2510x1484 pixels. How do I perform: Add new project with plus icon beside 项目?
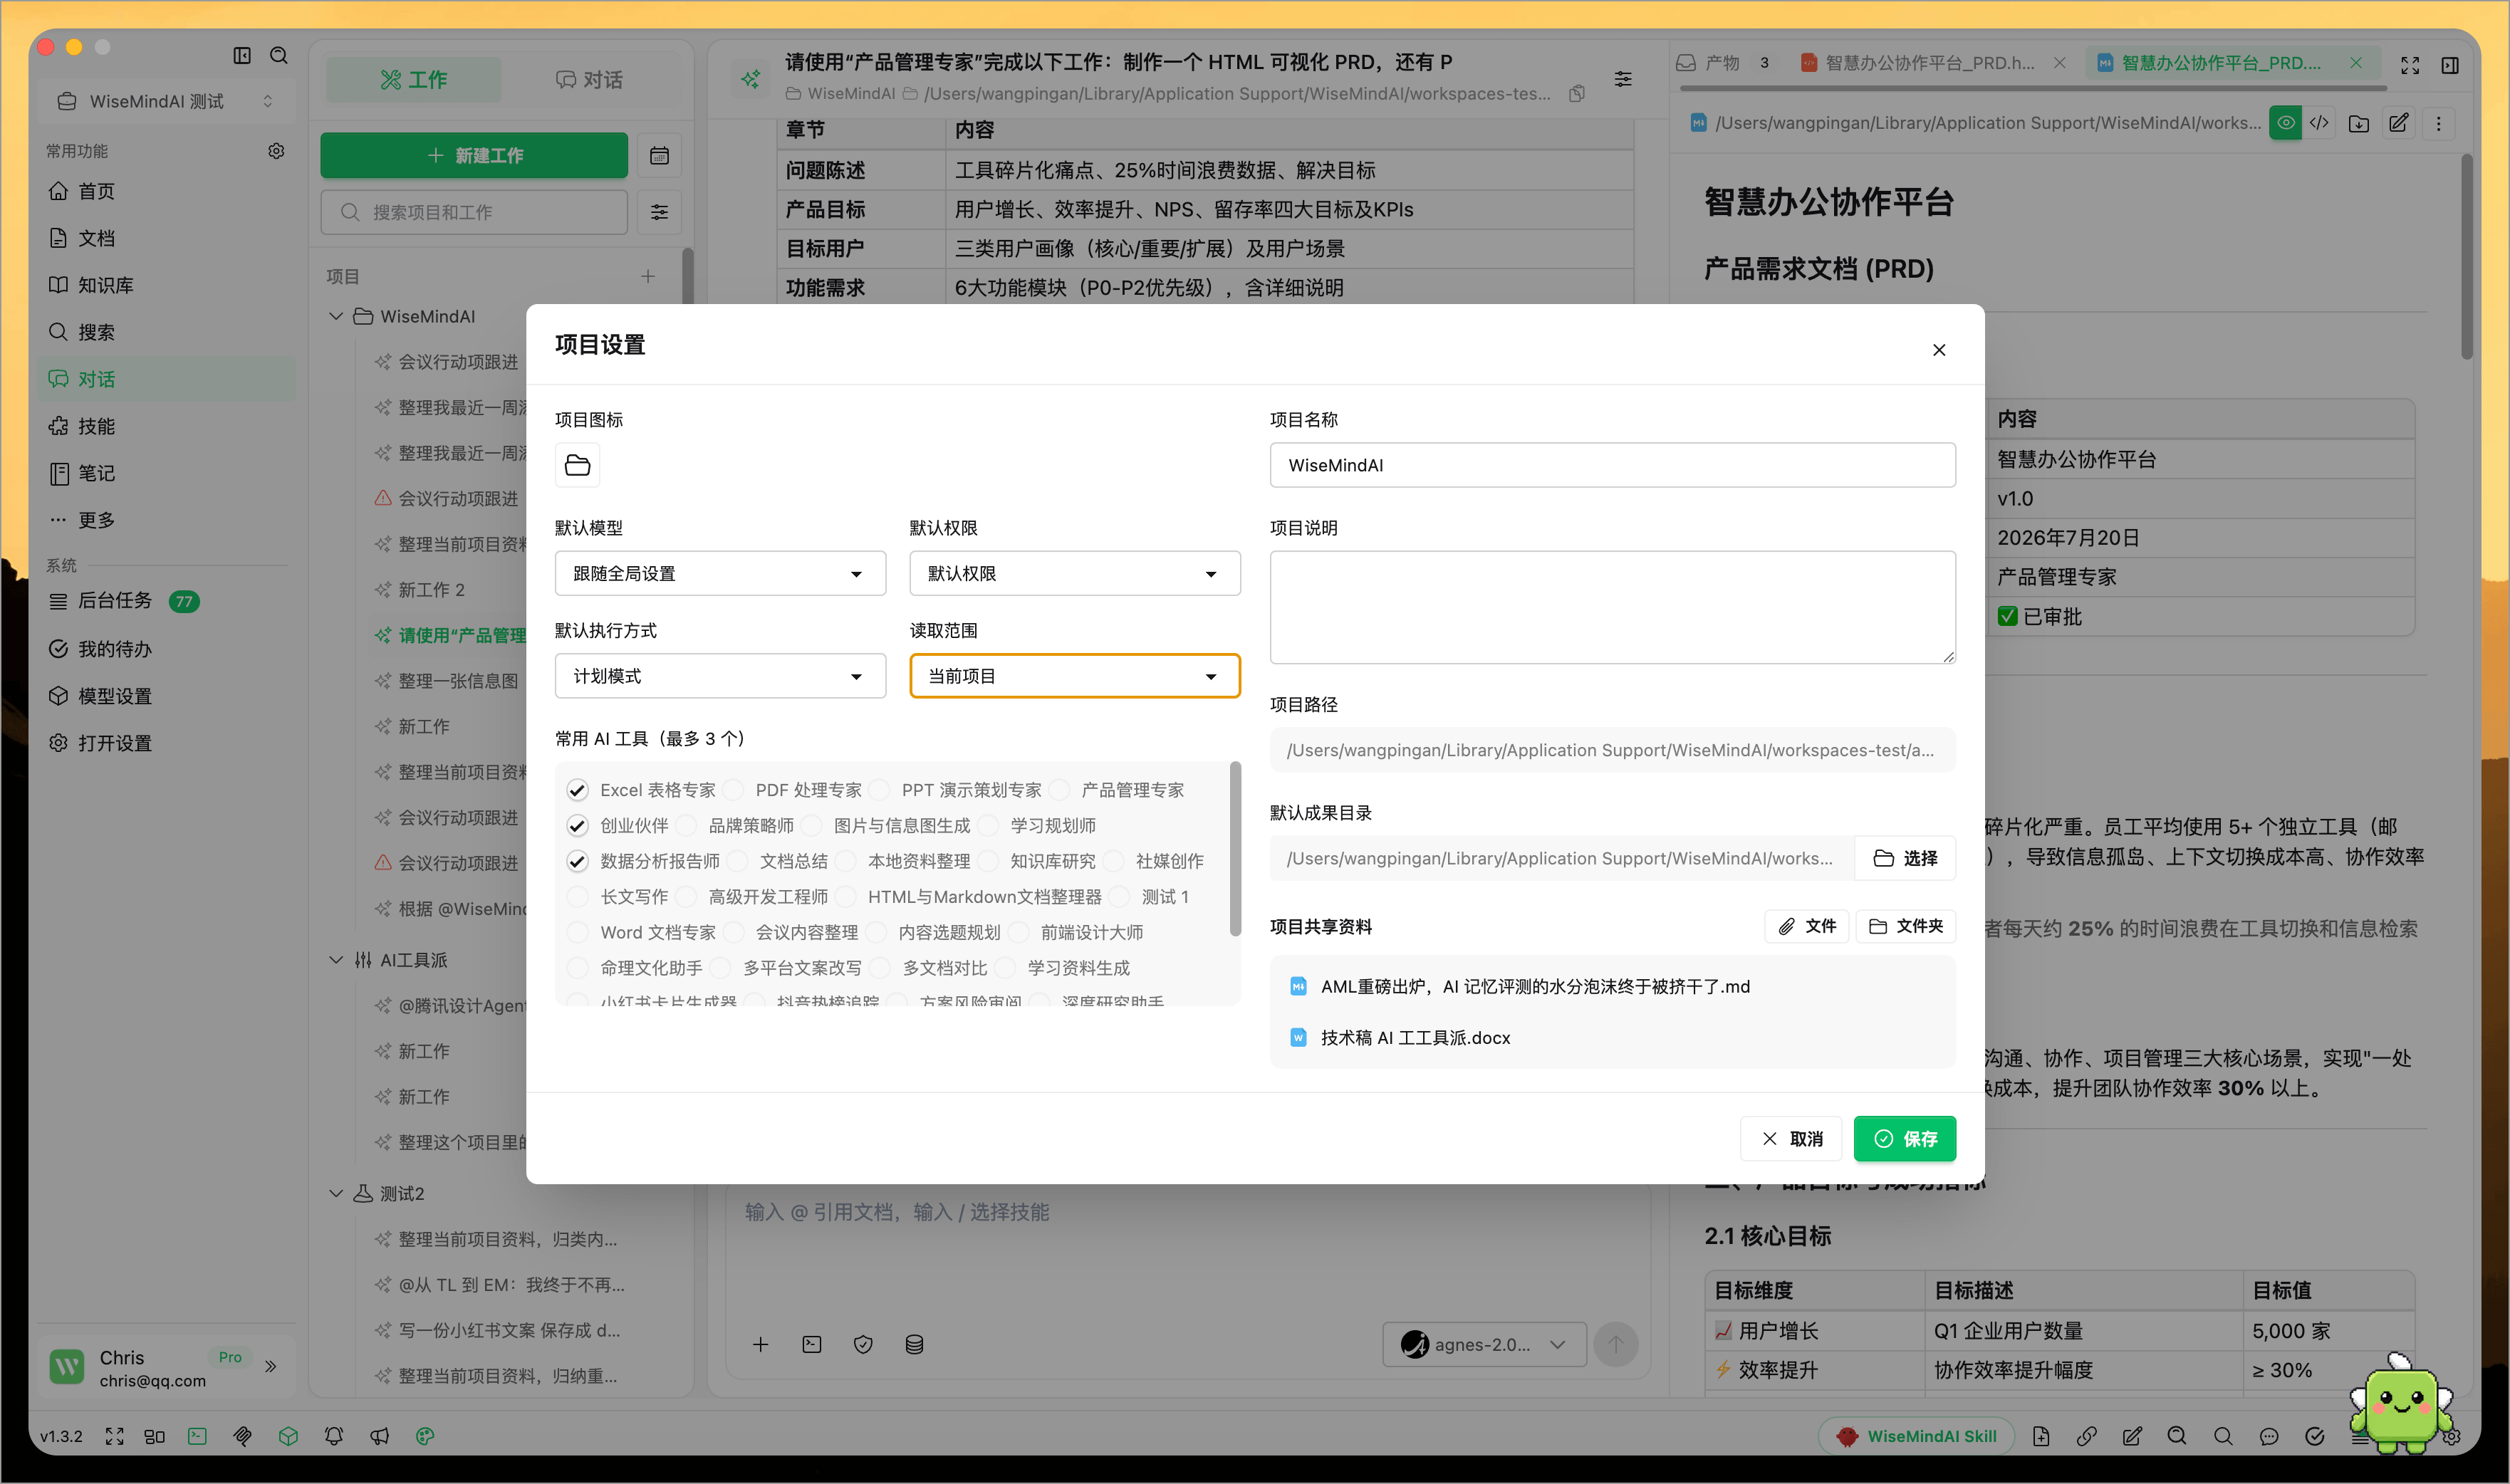pyautogui.click(x=648, y=276)
